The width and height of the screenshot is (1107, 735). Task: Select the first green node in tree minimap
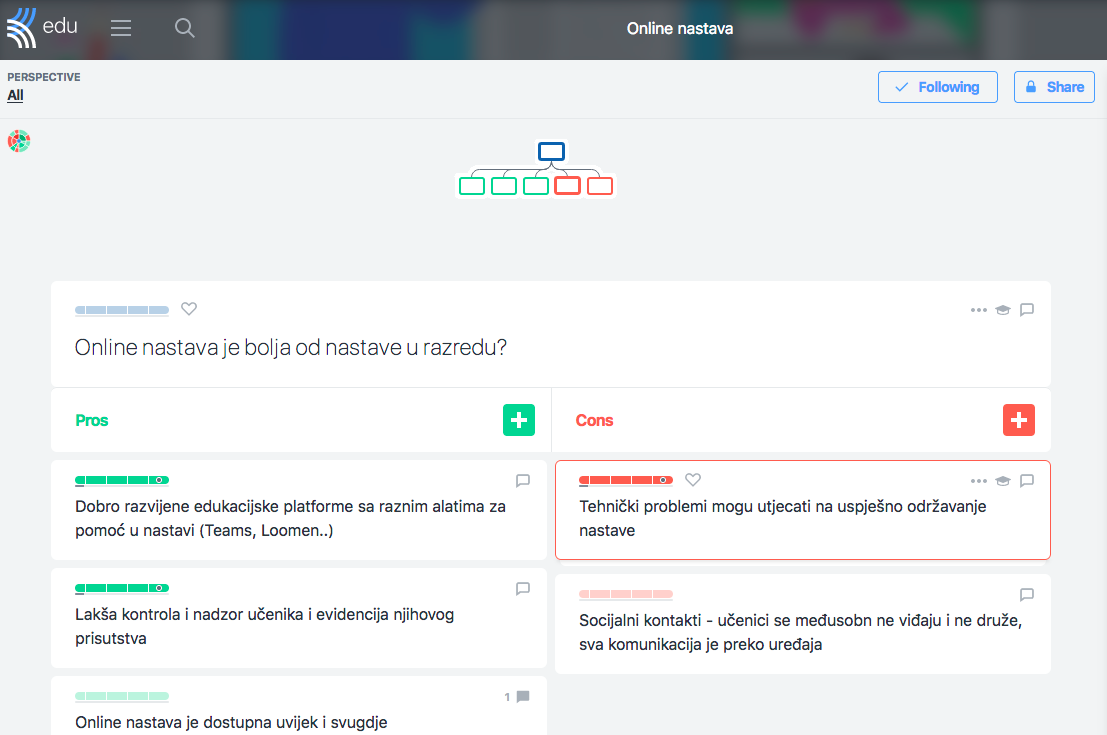(x=472, y=186)
